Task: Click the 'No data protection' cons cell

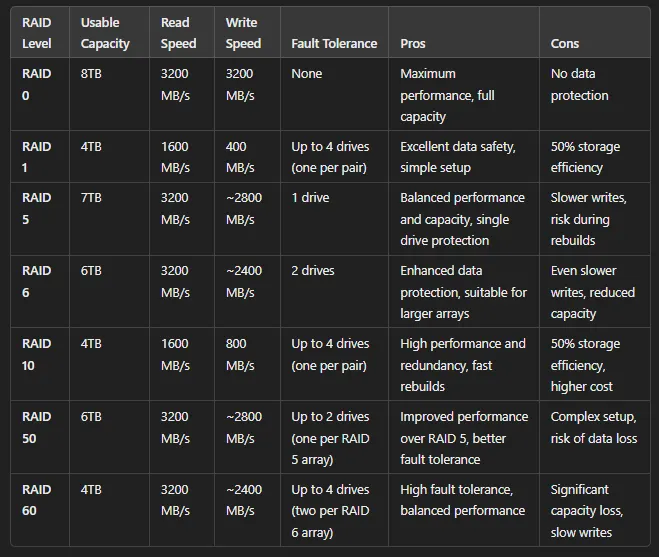Action: 580,84
